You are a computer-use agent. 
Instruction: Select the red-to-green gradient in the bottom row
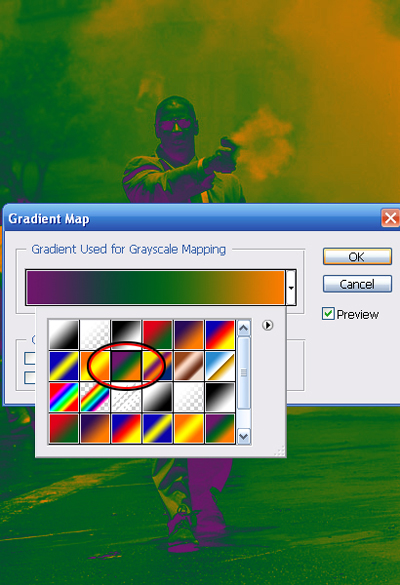point(64,428)
